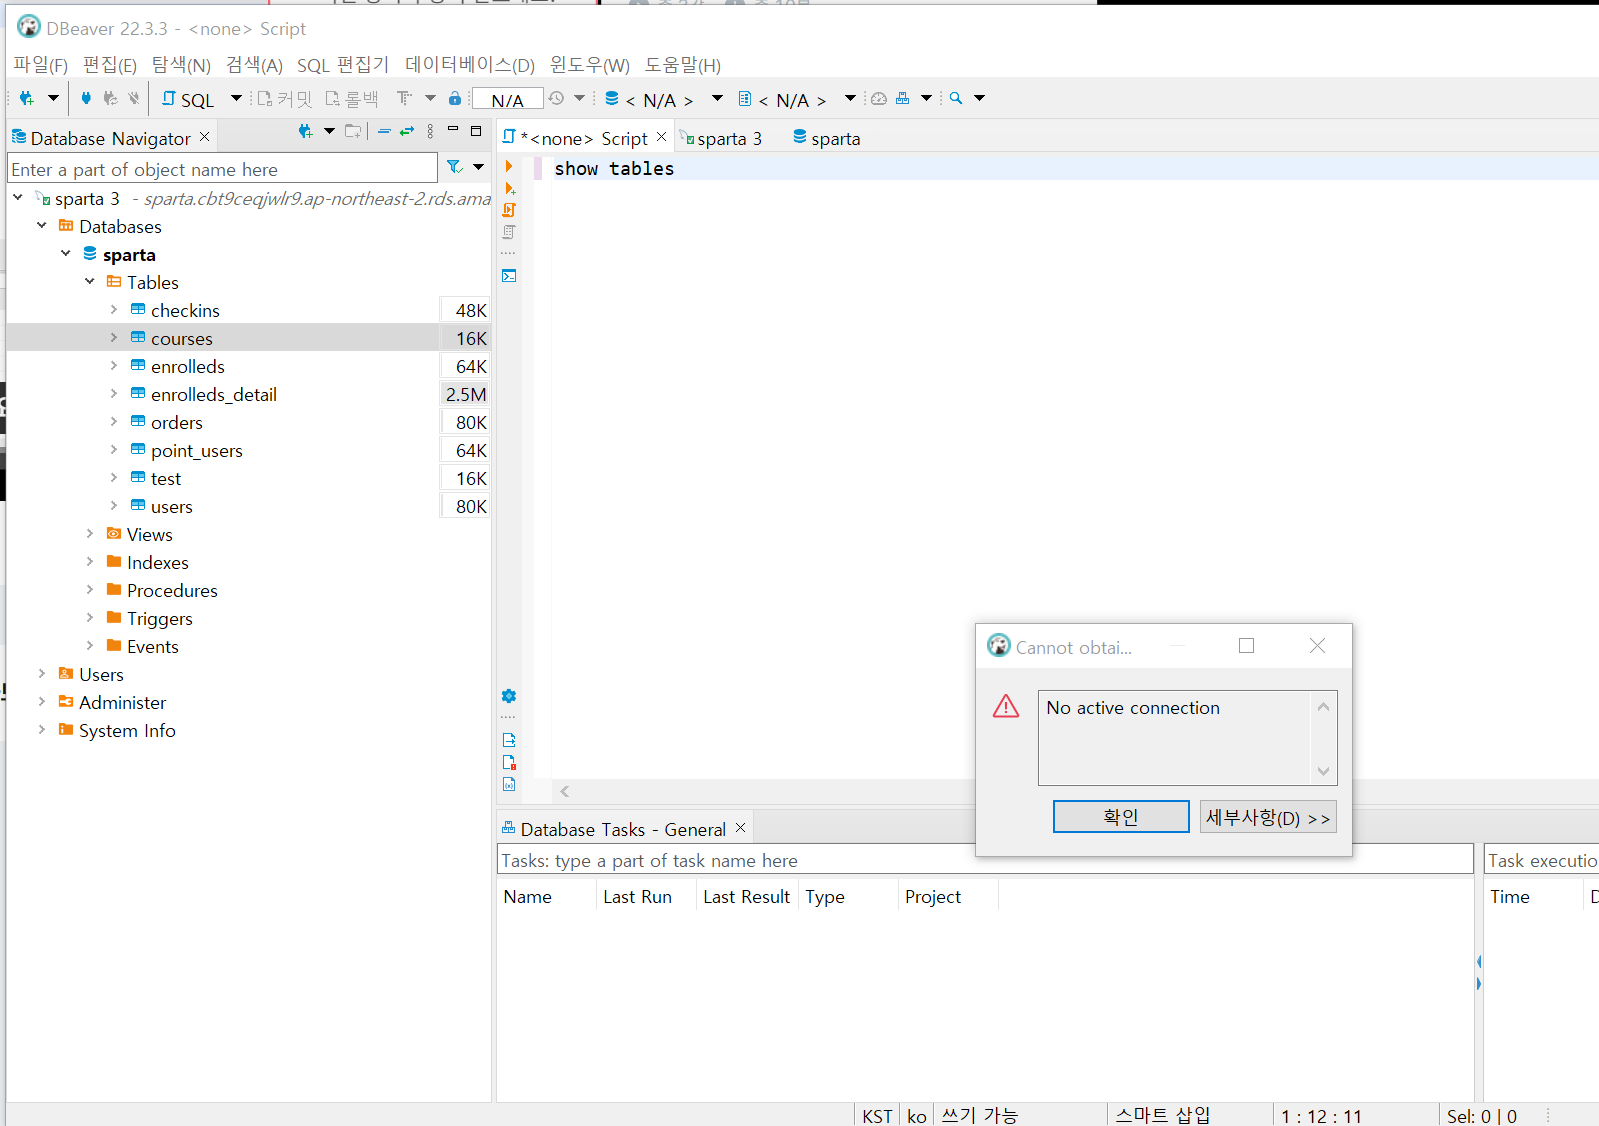
Task: Expand the Views folder node
Action: point(90,534)
